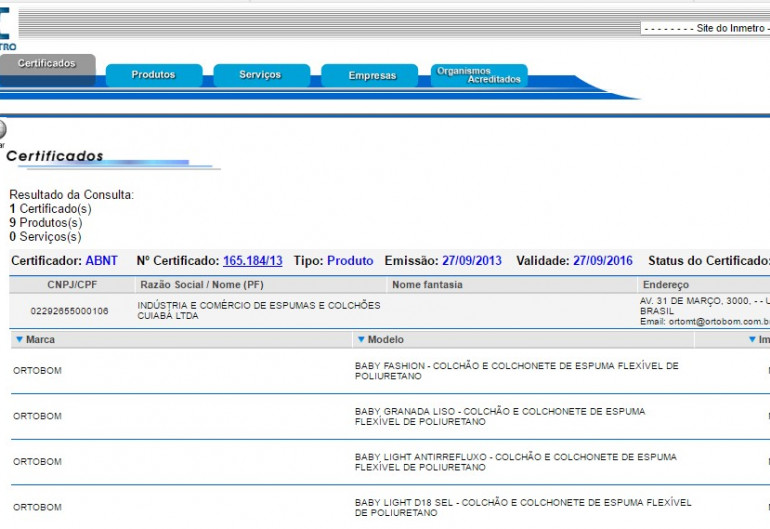
Task: Open the Site do Inmetro dropdown
Action: 705,29
